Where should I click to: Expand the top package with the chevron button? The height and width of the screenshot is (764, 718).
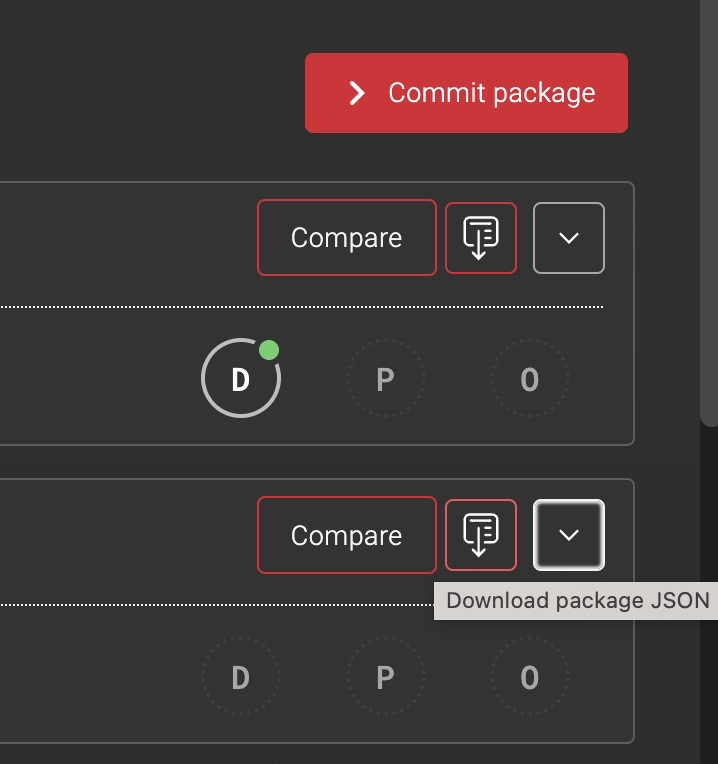click(569, 238)
